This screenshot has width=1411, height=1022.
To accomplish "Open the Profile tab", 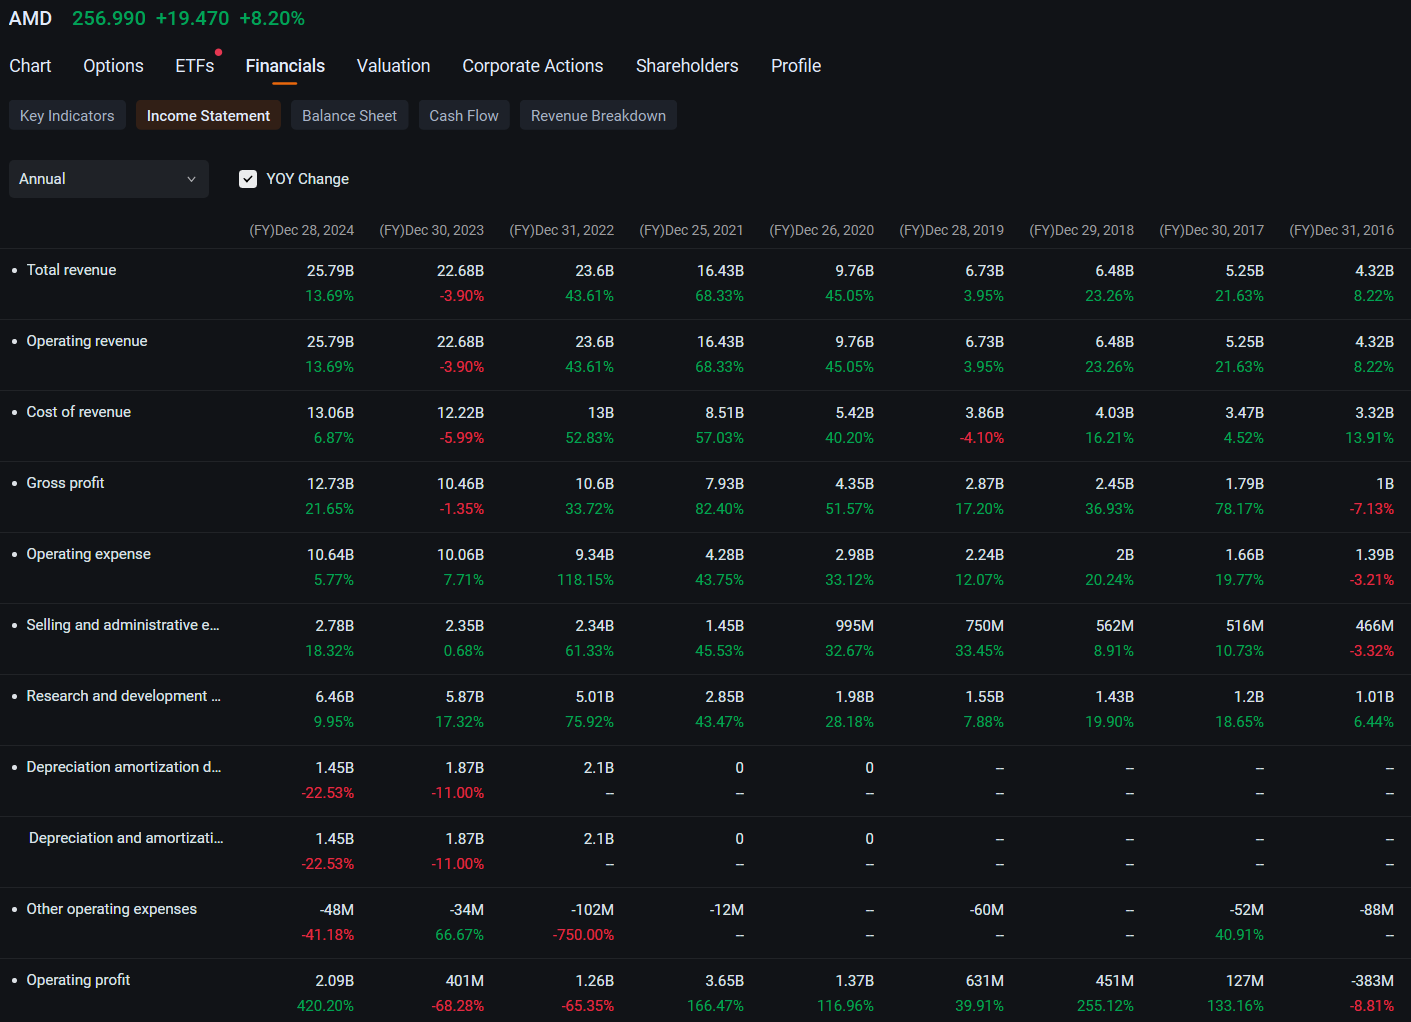I will 796,66.
